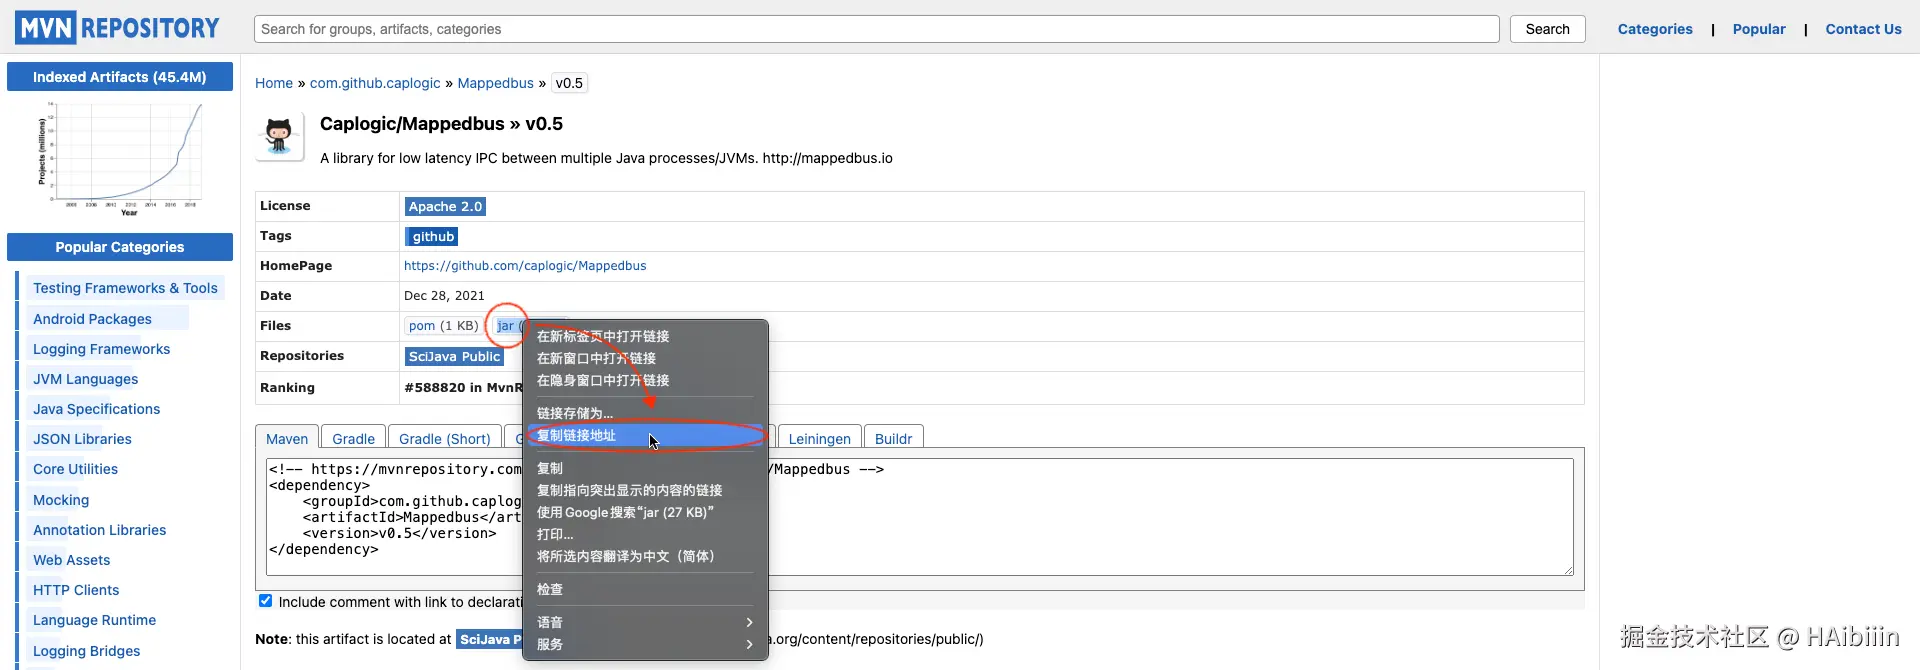Select 复制链接地址 from the context menu

(x=577, y=435)
